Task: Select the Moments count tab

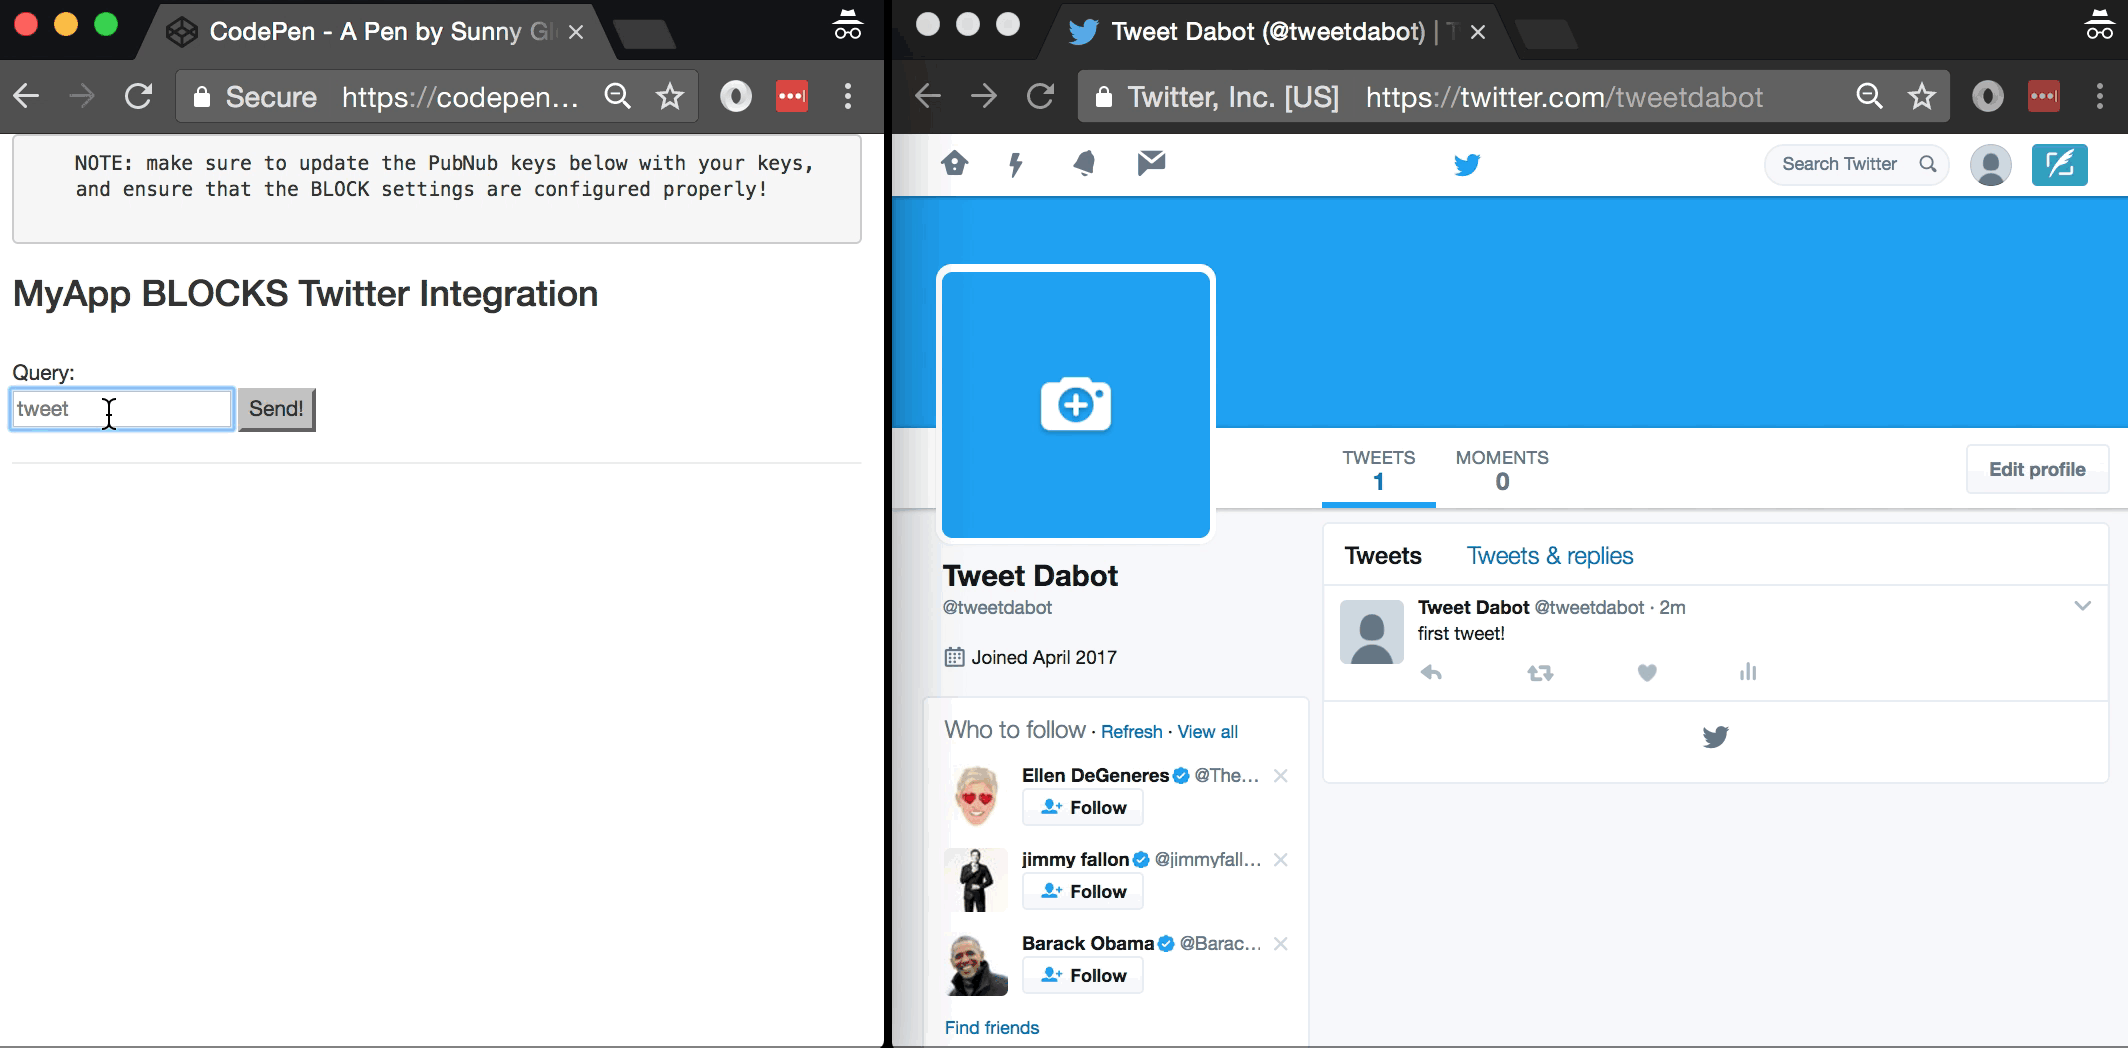Action: (x=1501, y=470)
